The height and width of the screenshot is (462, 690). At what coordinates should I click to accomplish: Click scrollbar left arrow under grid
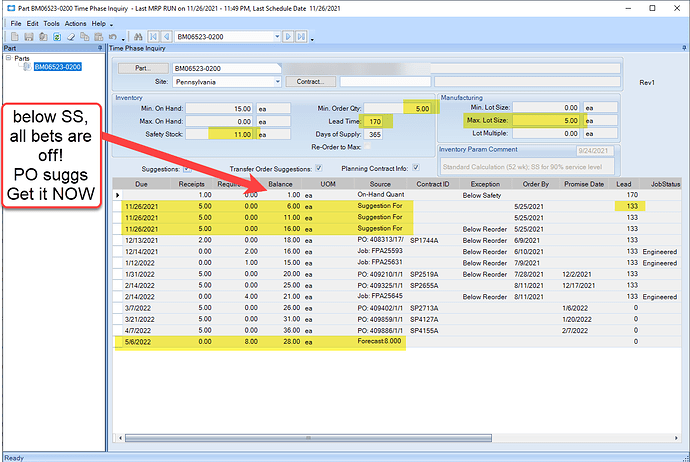point(121,438)
